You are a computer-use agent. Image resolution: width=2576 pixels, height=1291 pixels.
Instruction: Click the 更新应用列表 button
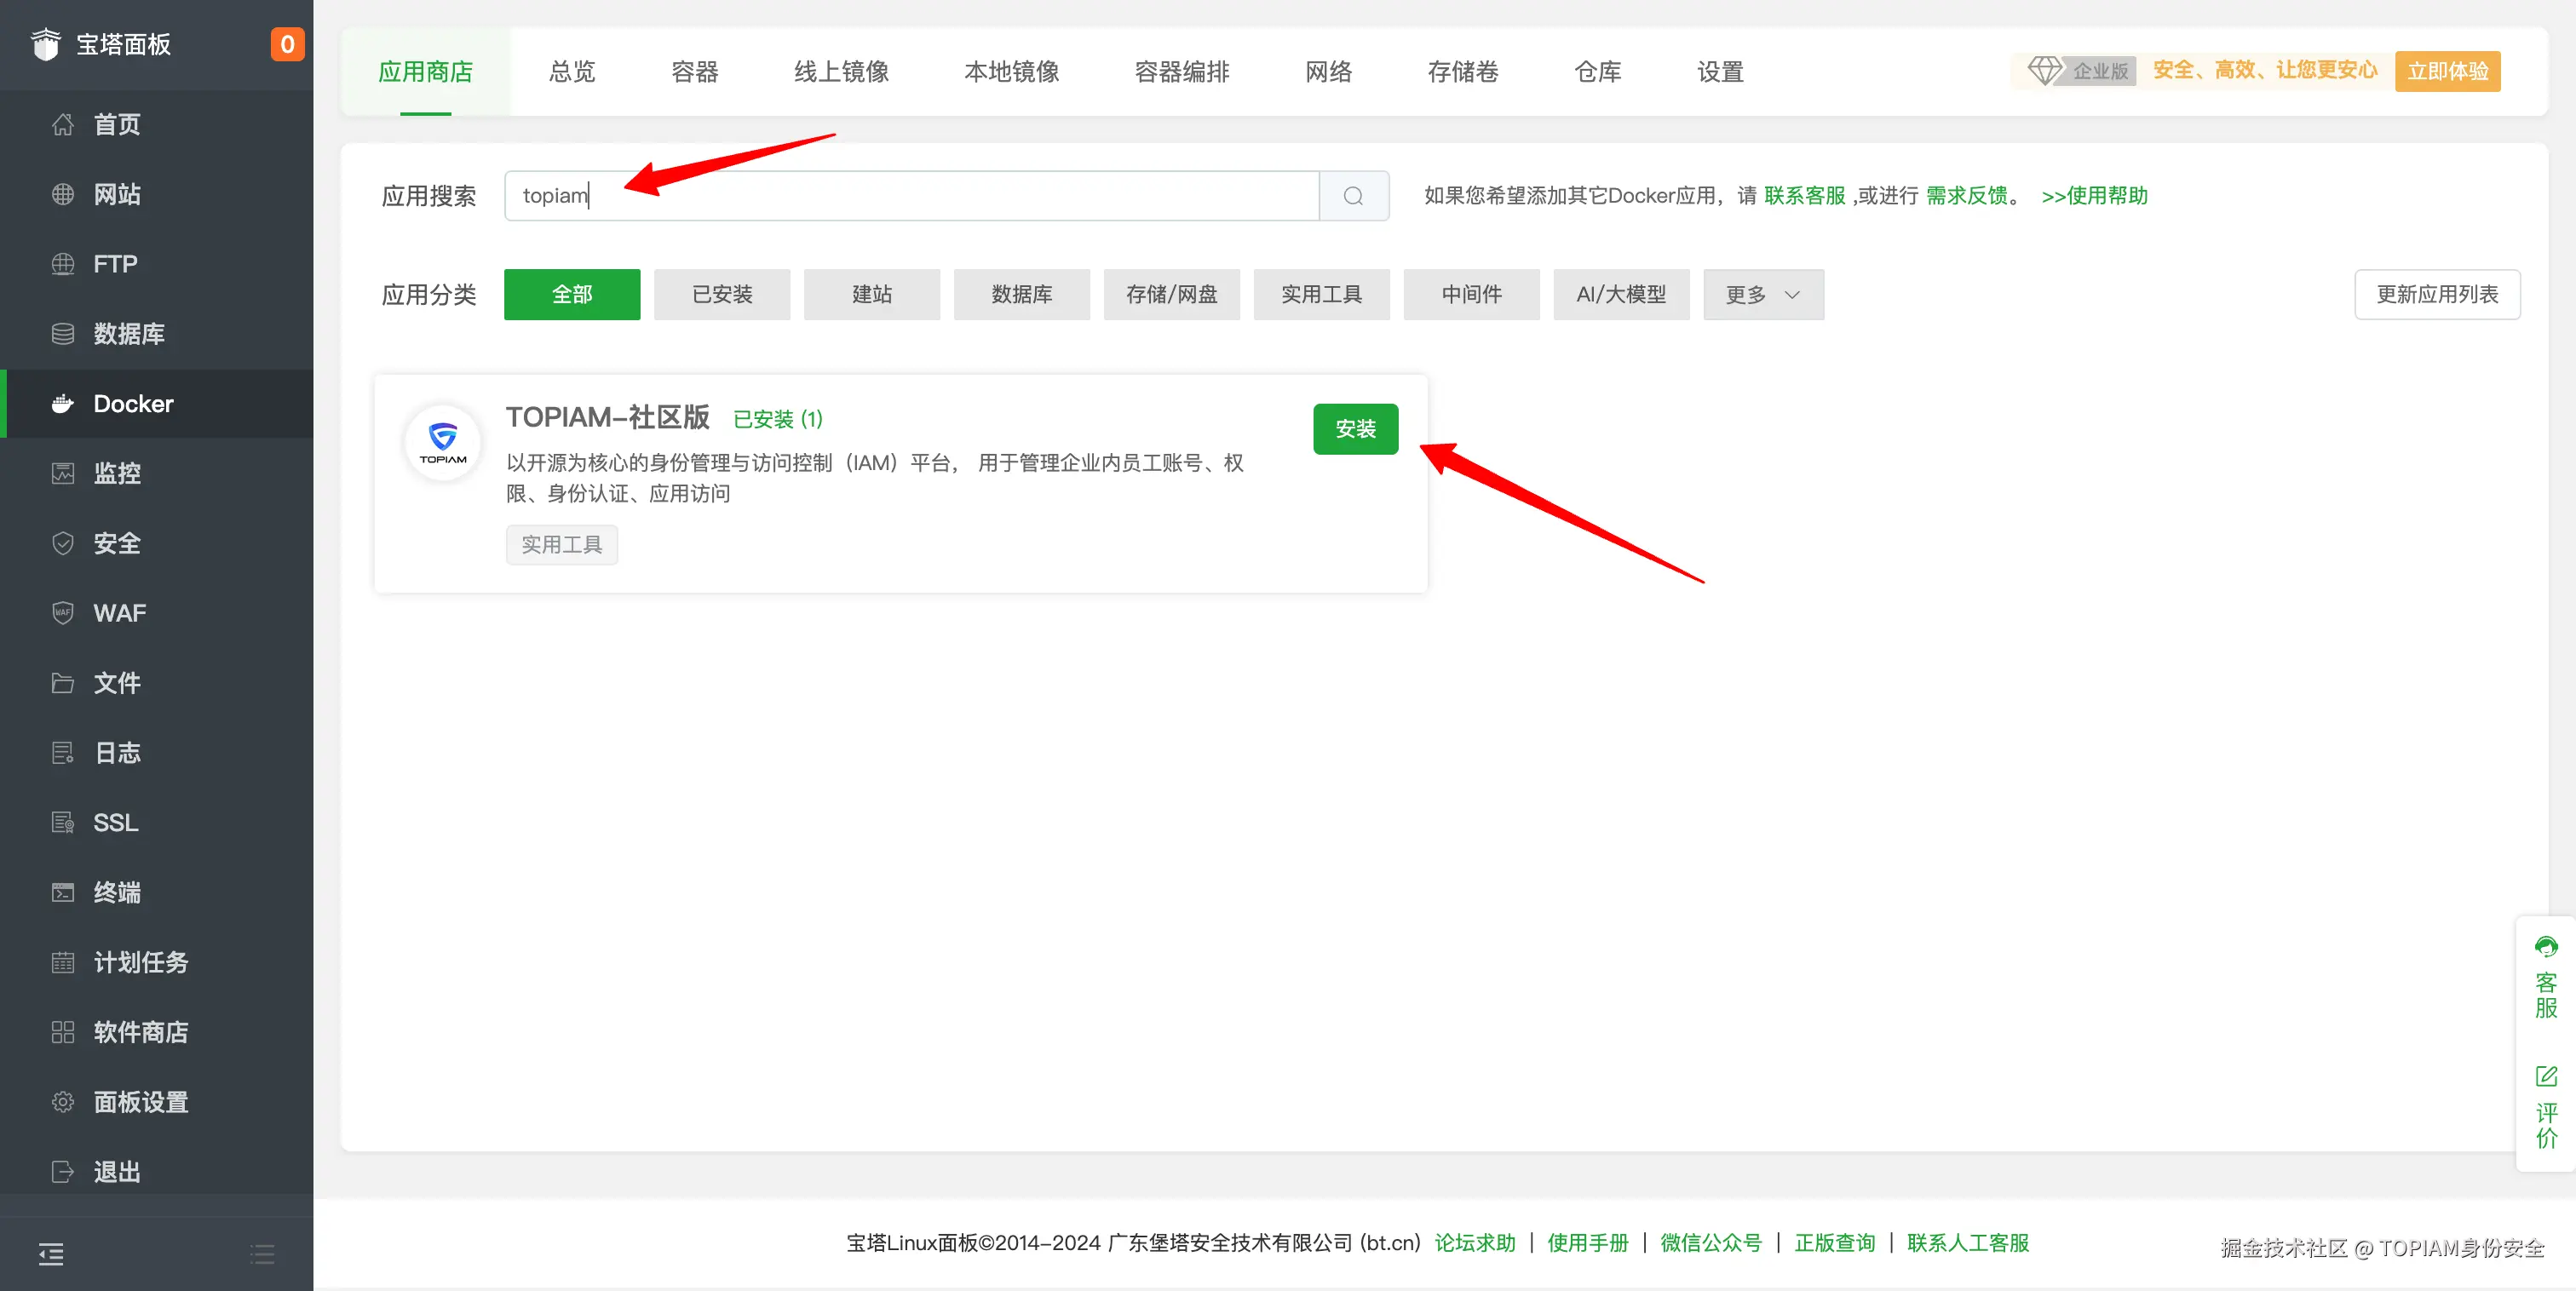pos(2436,295)
